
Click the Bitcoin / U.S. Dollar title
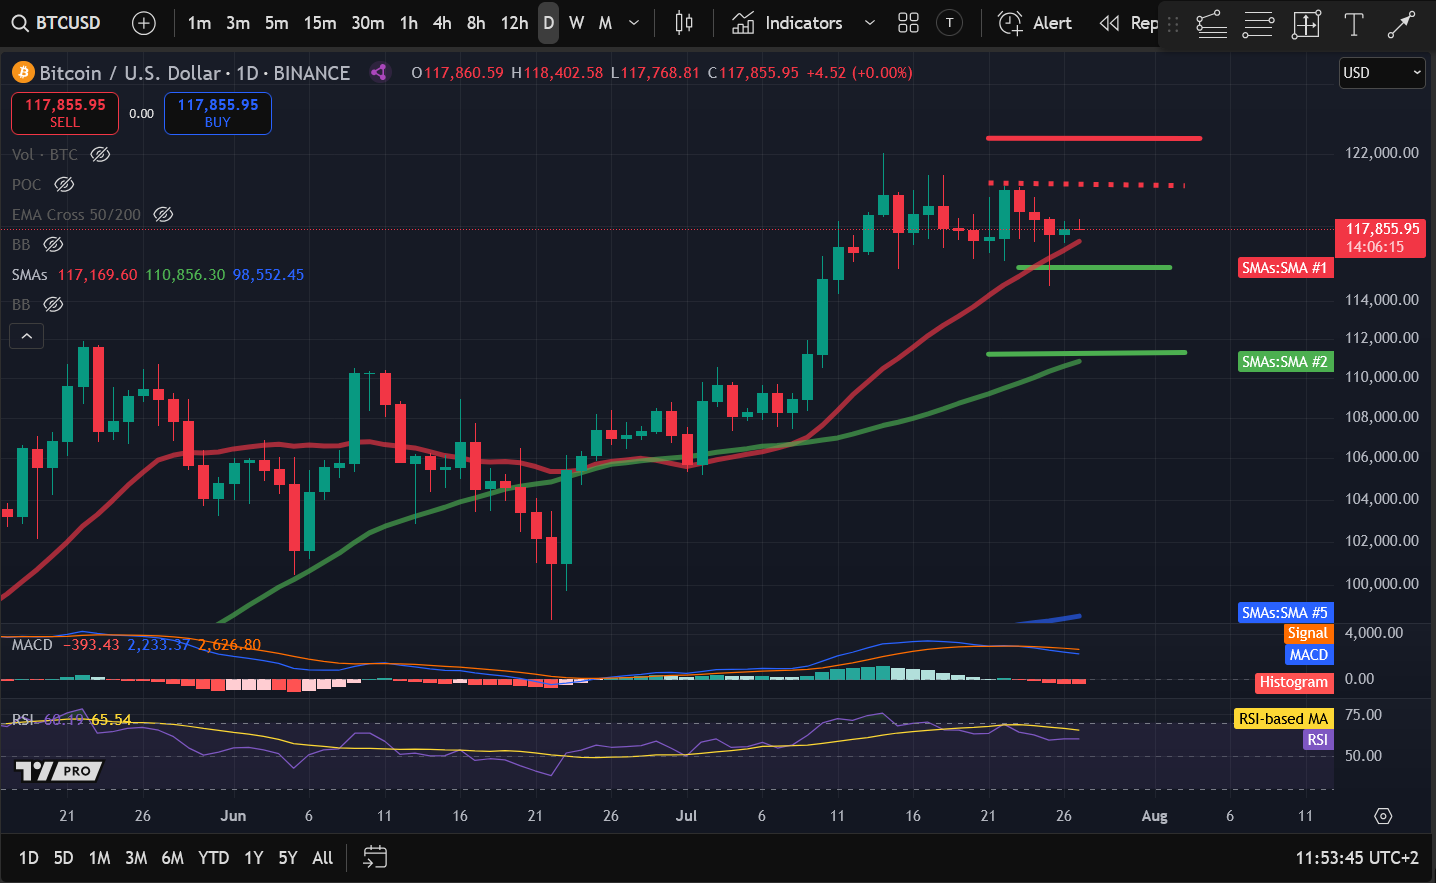[x=130, y=72]
